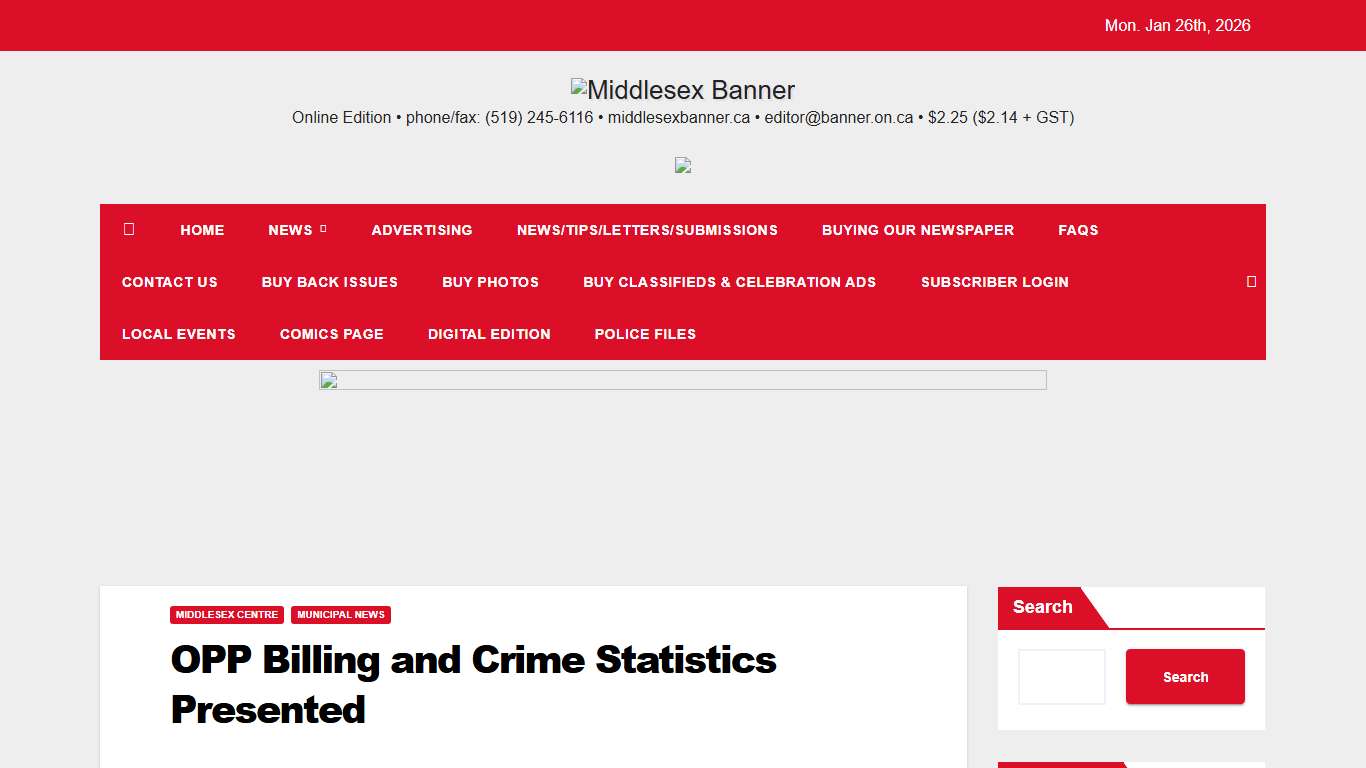Expand the NEWS dropdown menu
1366x768 pixels.
click(x=291, y=230)
